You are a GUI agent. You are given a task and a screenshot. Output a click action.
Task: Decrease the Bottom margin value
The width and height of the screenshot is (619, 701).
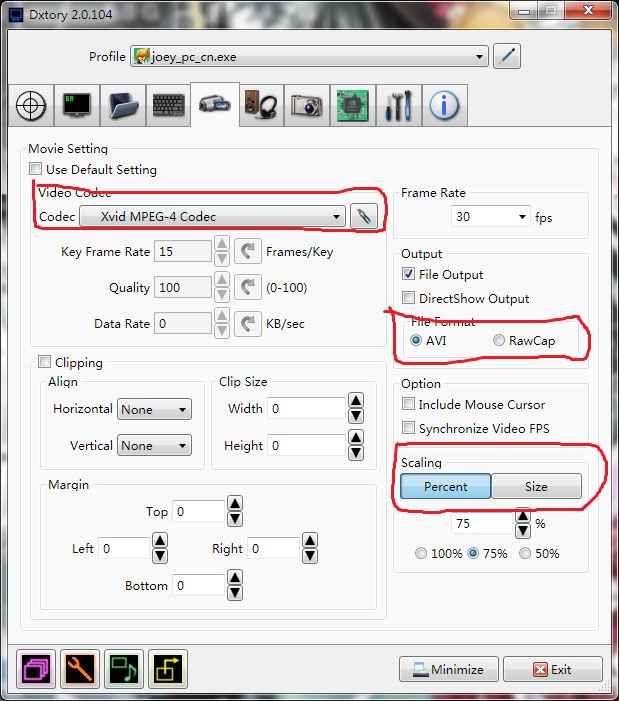coord(235,593)
